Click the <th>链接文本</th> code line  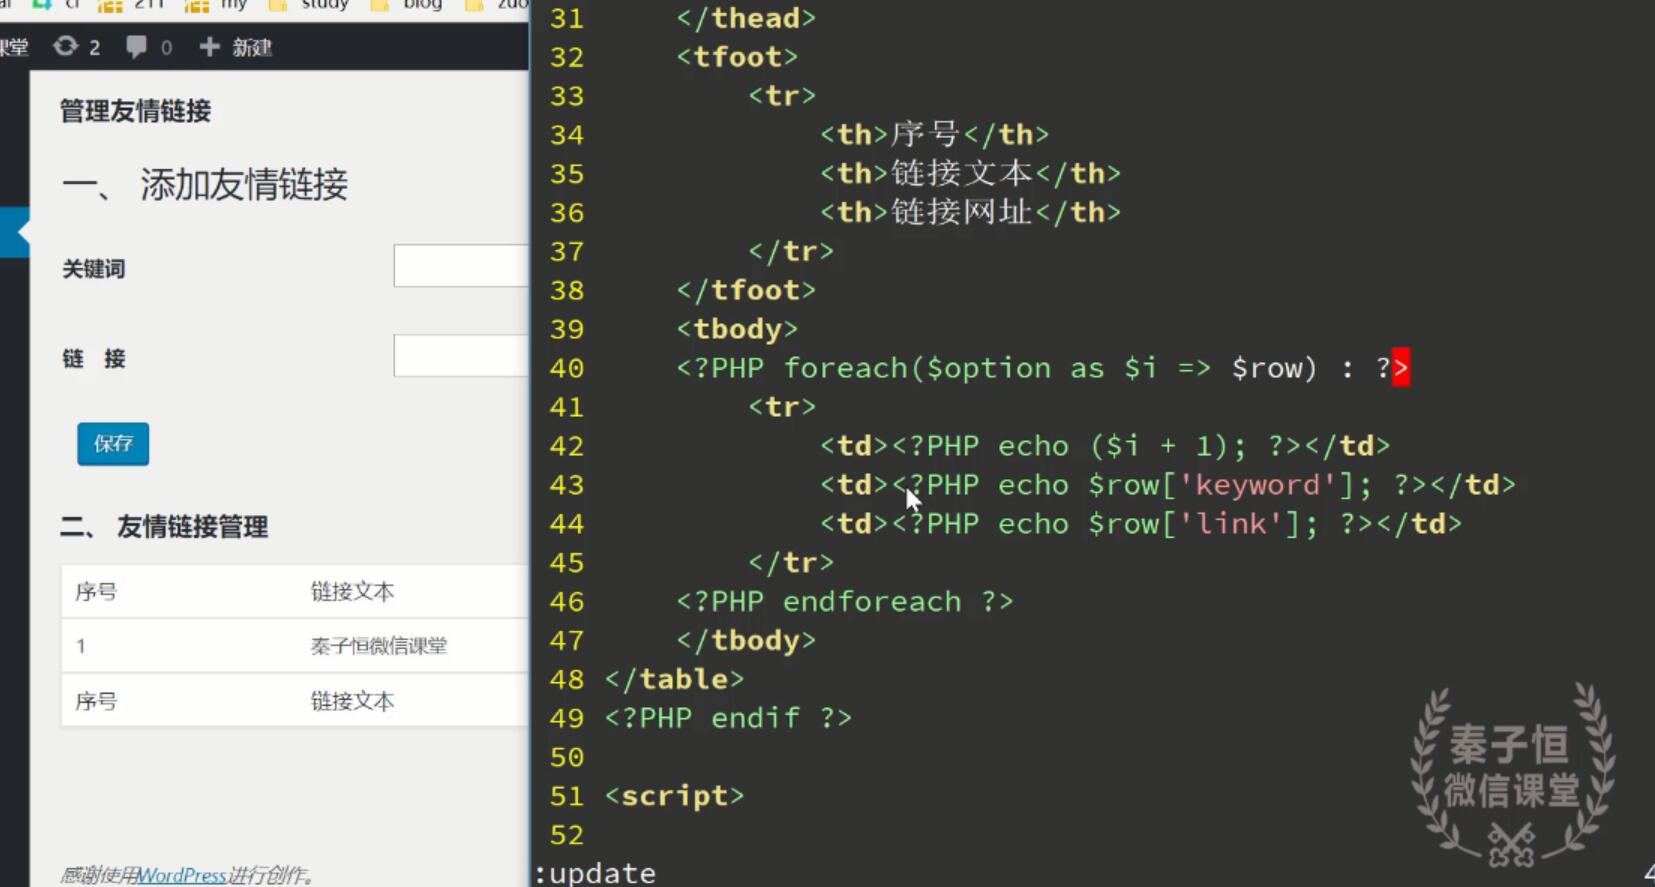971,174
